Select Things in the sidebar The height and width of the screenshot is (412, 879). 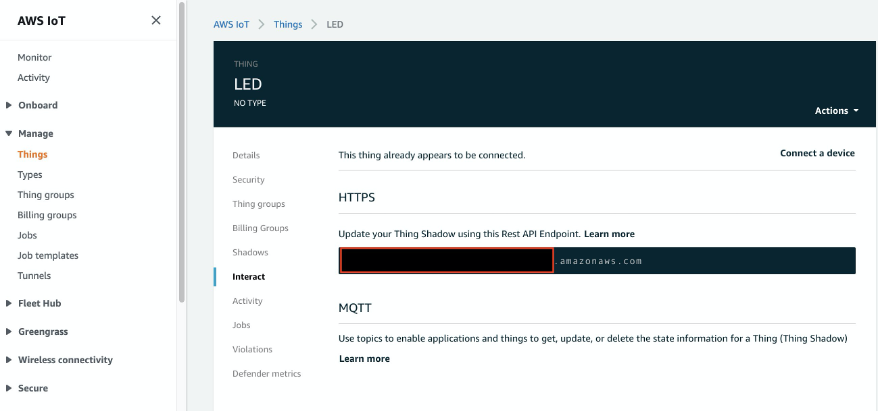(x=33, y=154)
